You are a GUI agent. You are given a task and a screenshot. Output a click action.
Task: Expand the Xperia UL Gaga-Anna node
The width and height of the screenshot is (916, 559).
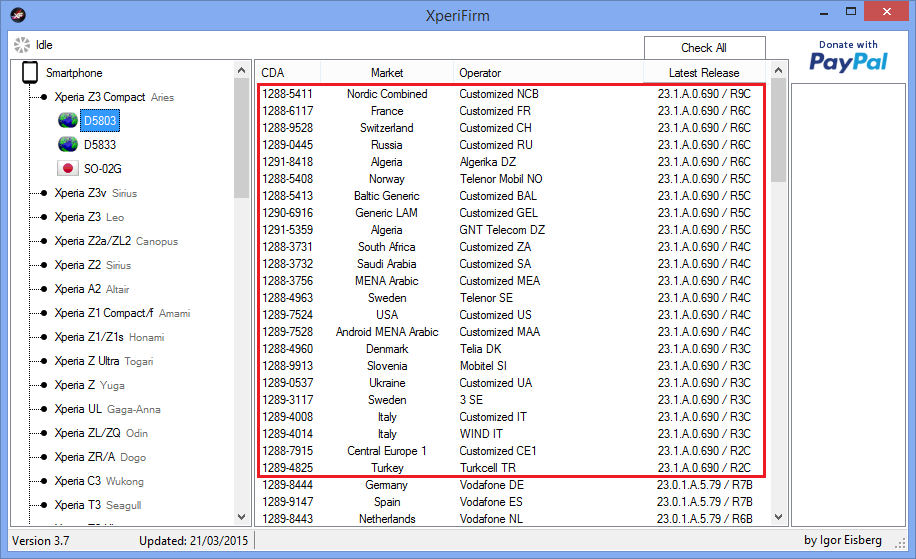click(x=44, y=409)
